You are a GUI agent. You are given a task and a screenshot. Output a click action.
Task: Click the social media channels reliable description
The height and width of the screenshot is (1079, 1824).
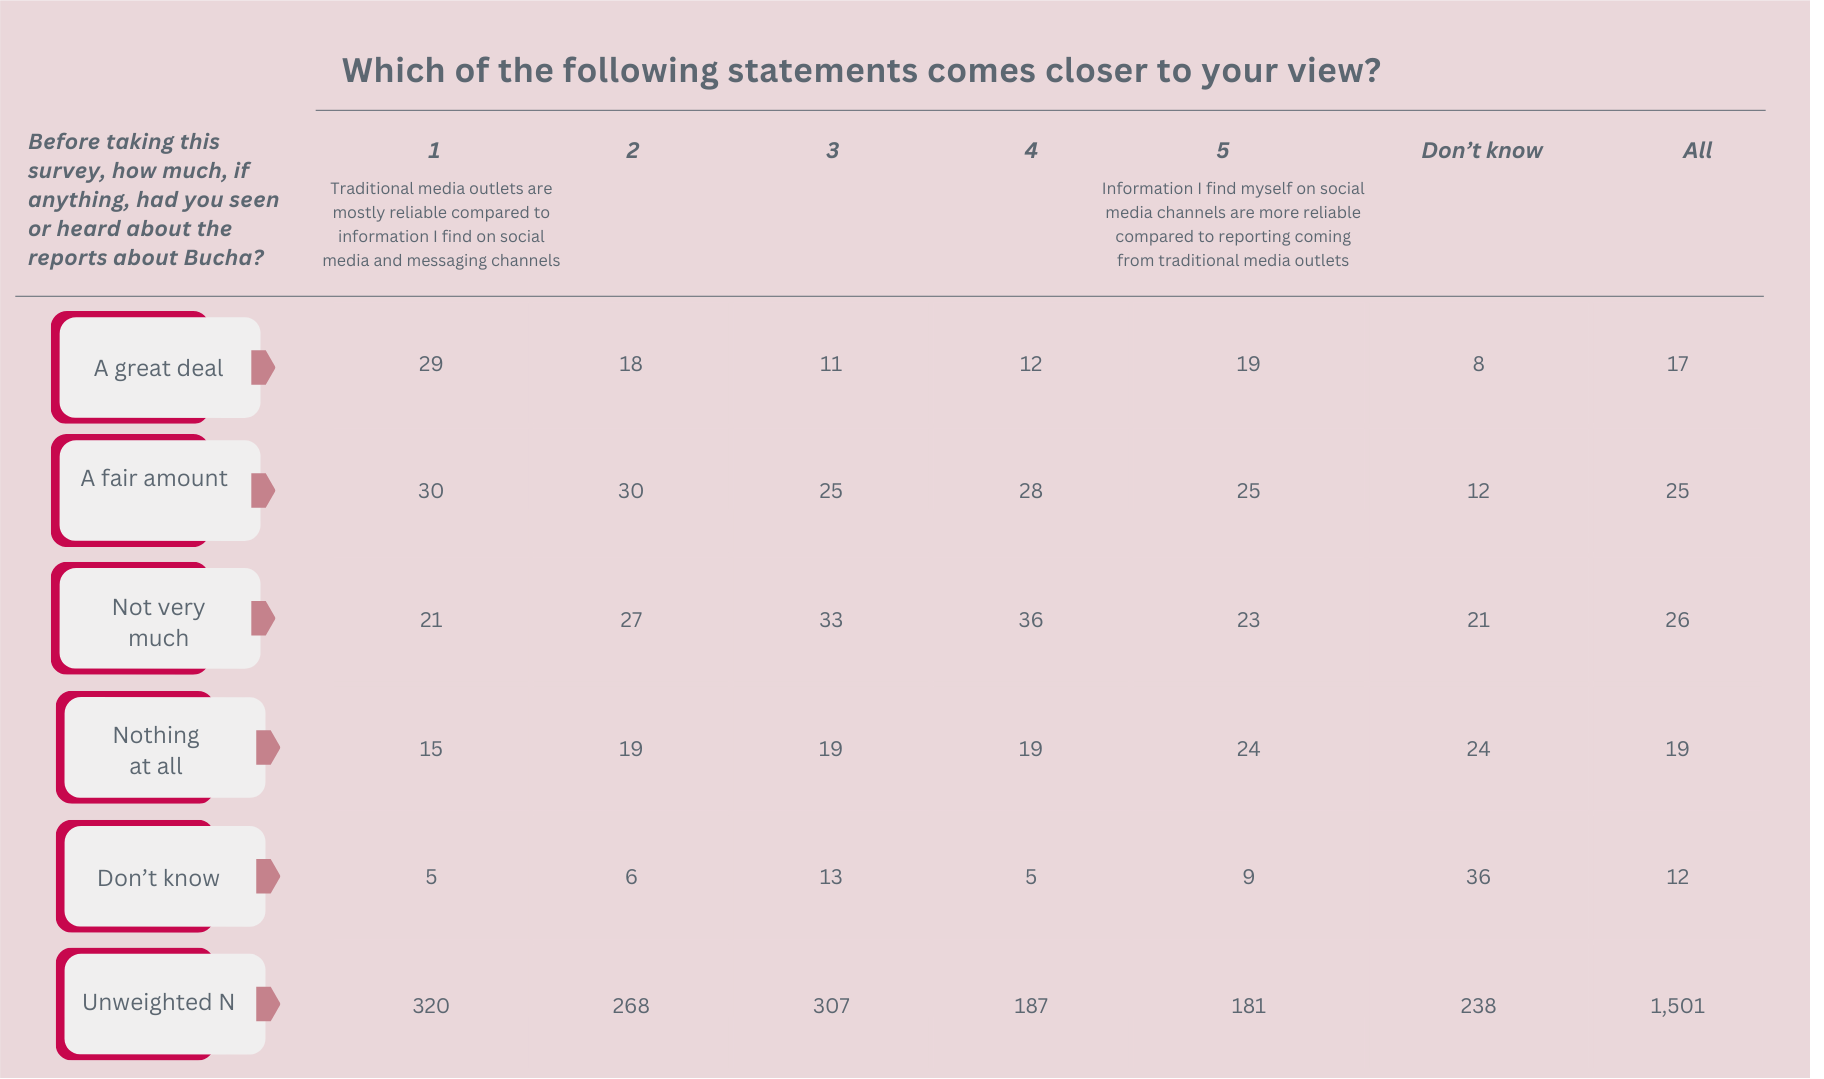click(x=1233, y=224)
